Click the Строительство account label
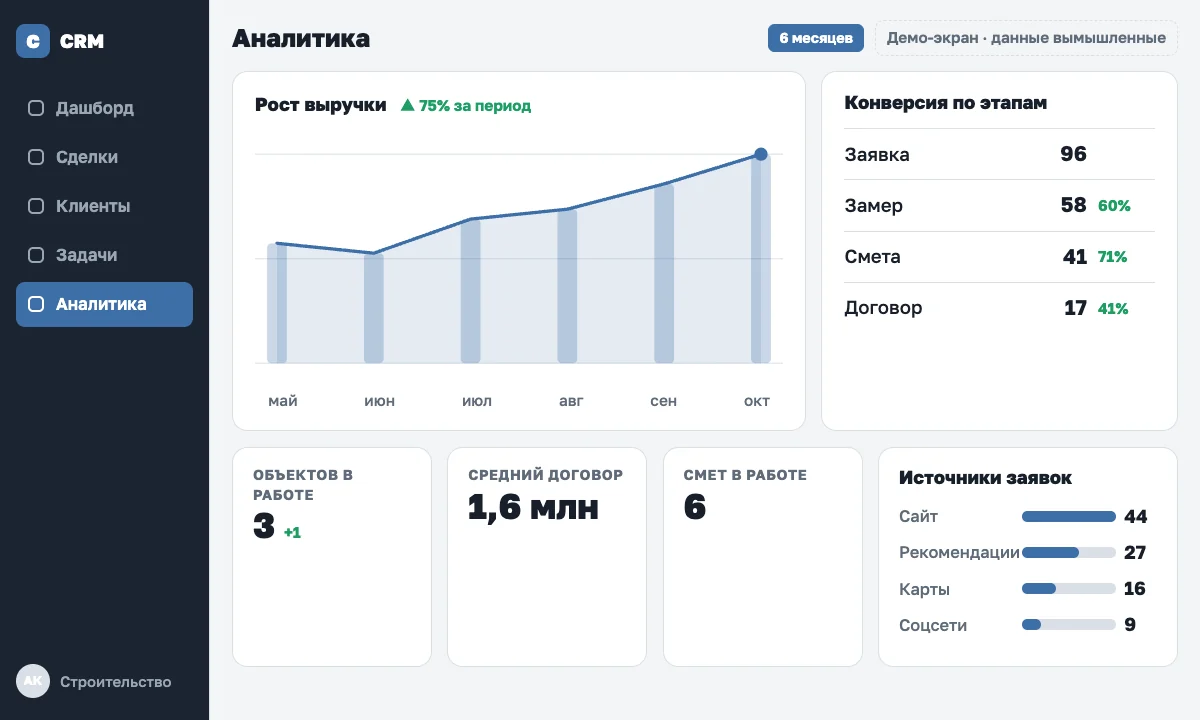Image resolution: width=1200 pixels, height=720 pixels. (x=116, y=682)
